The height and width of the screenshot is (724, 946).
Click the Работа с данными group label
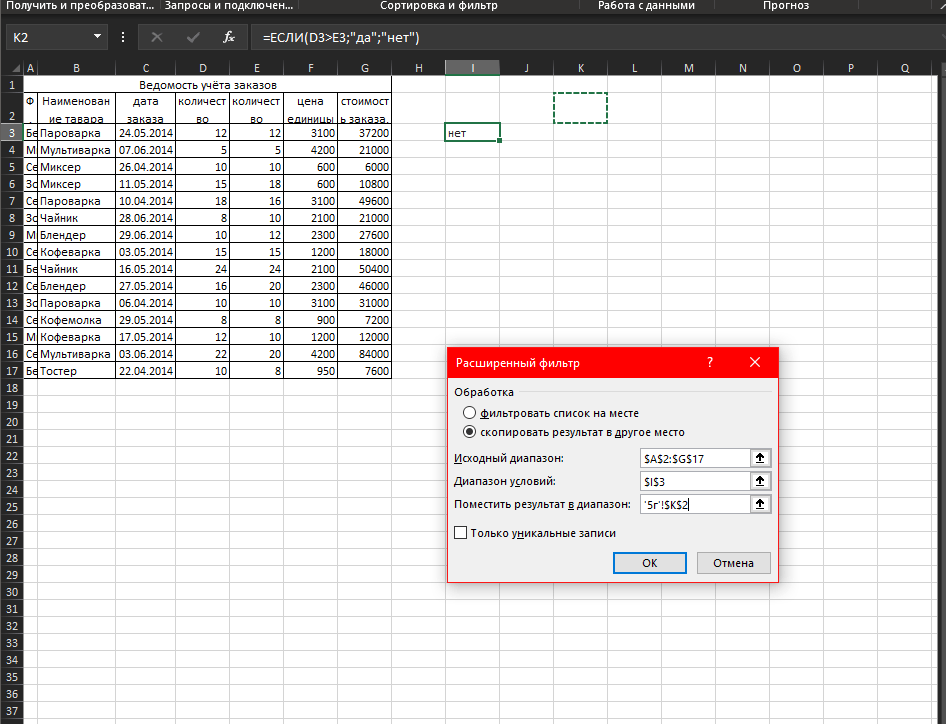coord(646,5)
